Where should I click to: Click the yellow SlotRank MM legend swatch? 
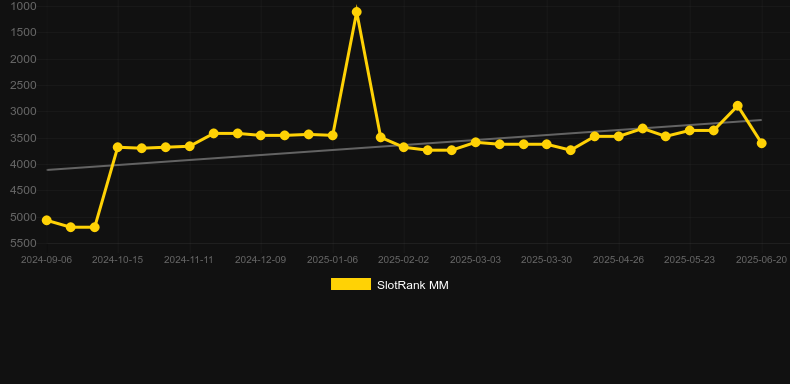[351, 284]
